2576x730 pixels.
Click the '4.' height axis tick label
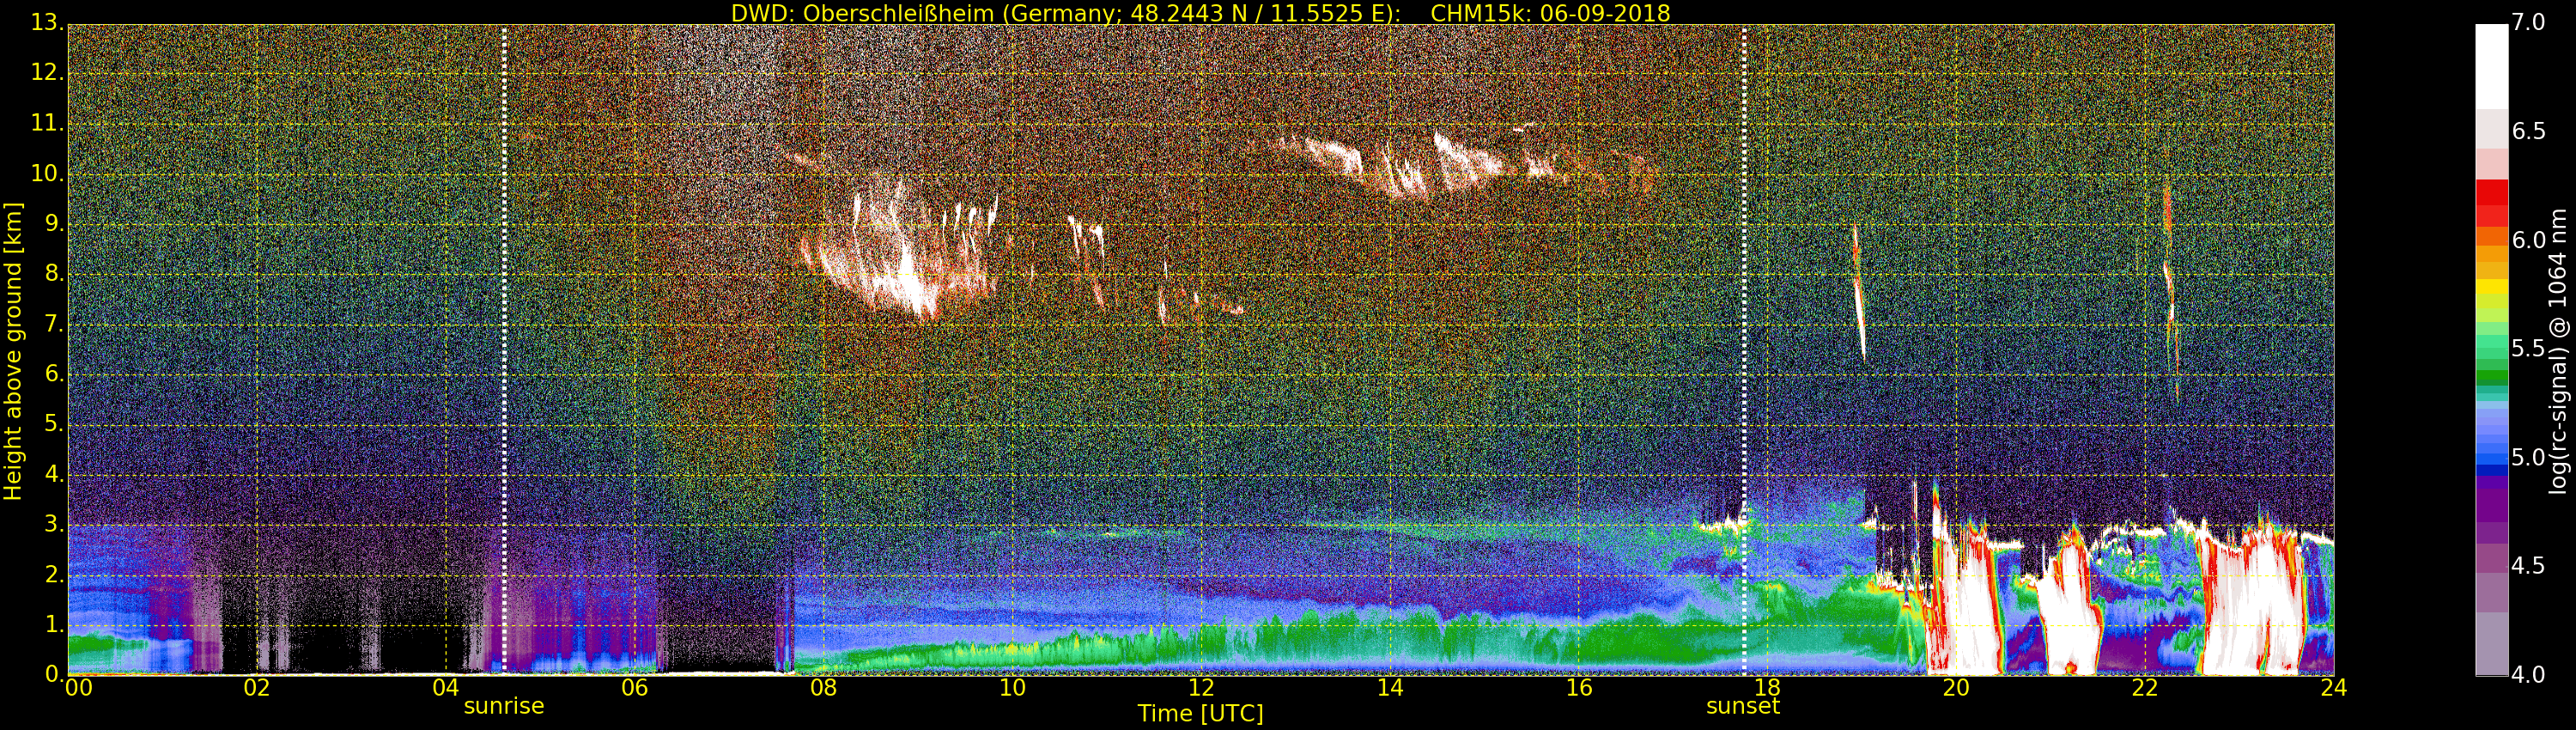point(54,474)
